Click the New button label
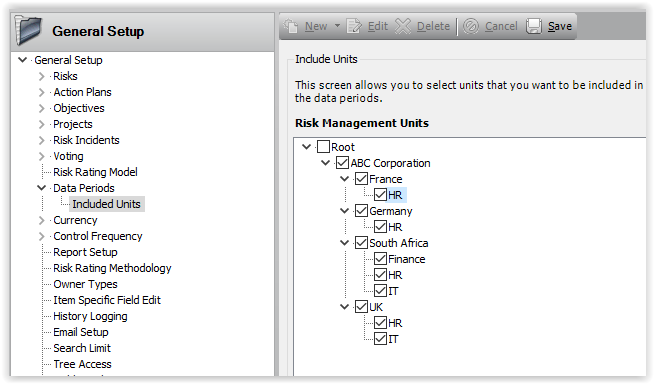 [316, 26]
